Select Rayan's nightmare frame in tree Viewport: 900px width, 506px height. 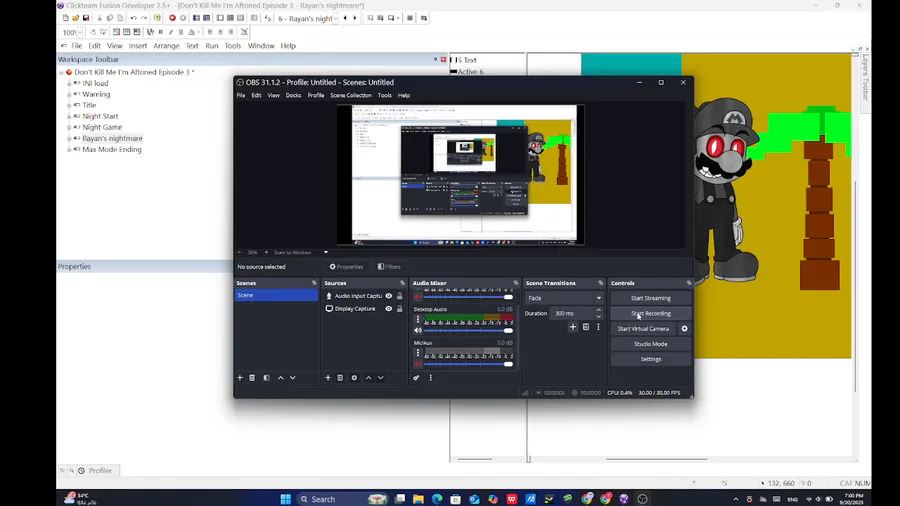click(x=112, y=138)
